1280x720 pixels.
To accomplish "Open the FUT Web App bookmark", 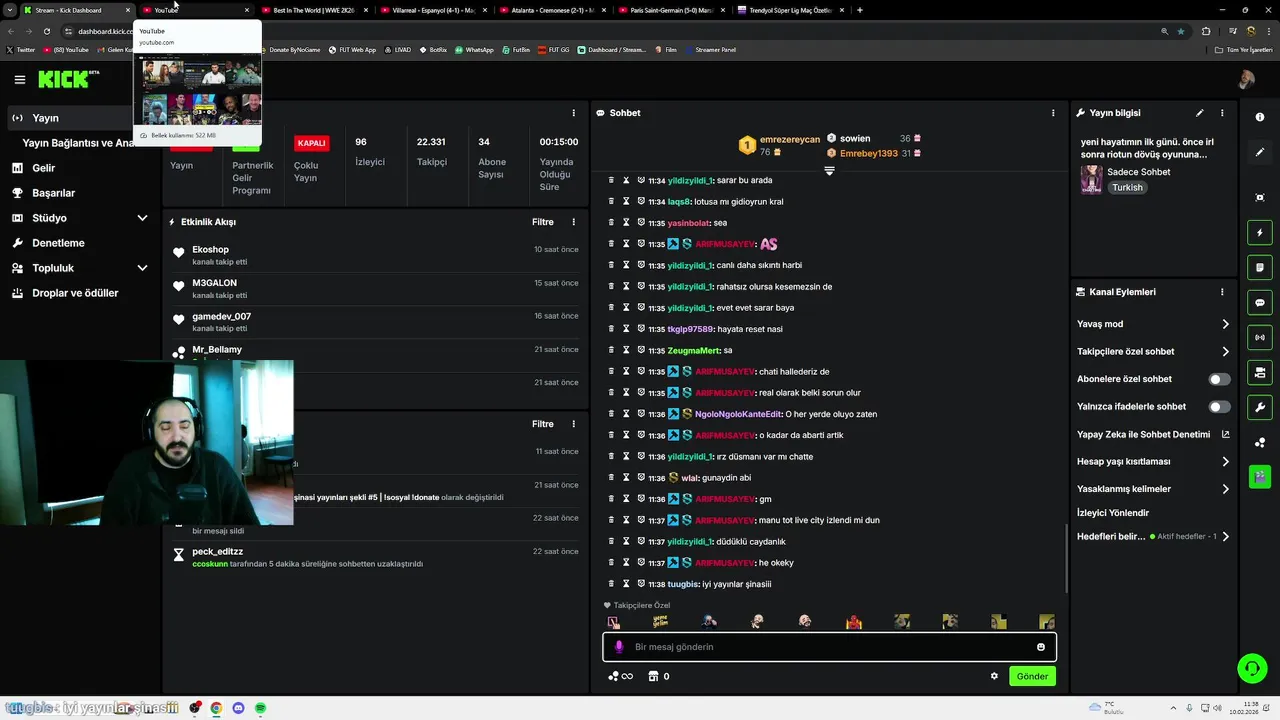I will [x=353, y=49].
